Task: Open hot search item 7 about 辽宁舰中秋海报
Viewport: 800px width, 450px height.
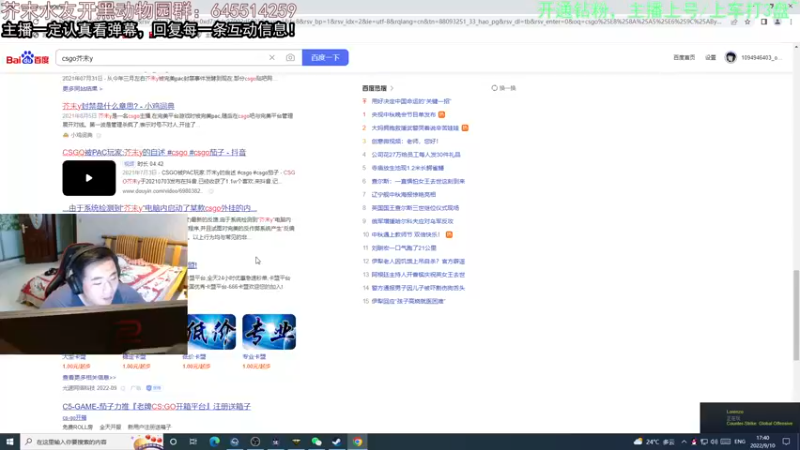Action: pyautogui.click(x=404, y=194)
